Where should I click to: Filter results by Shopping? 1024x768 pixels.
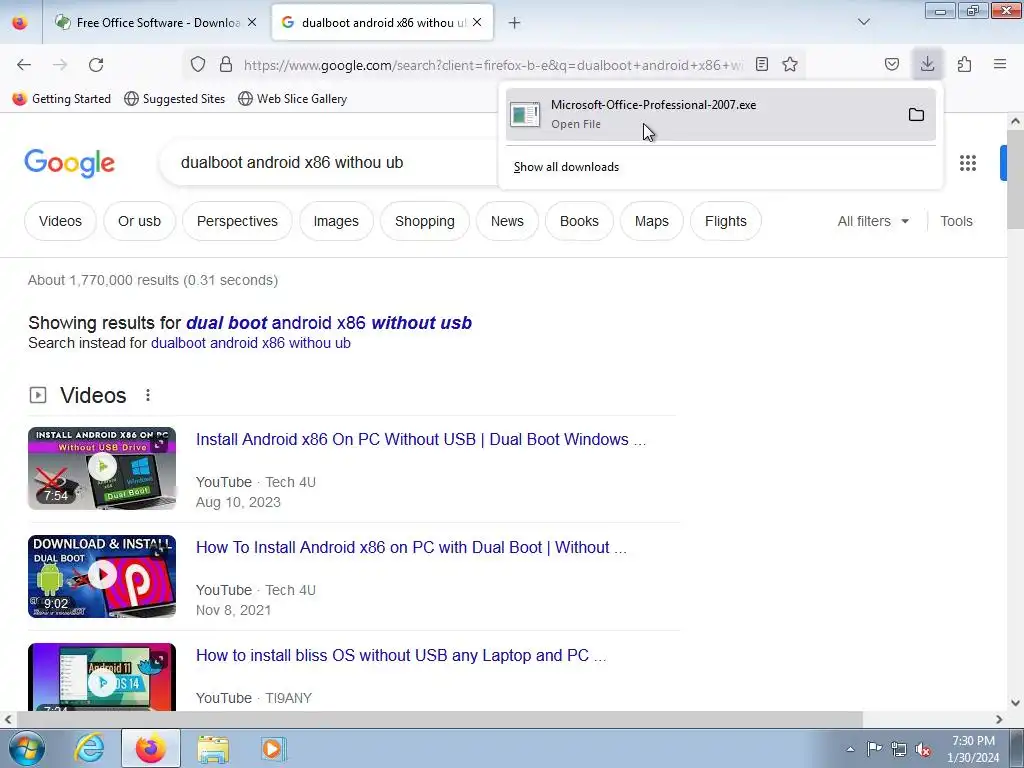tap(424, 221)
